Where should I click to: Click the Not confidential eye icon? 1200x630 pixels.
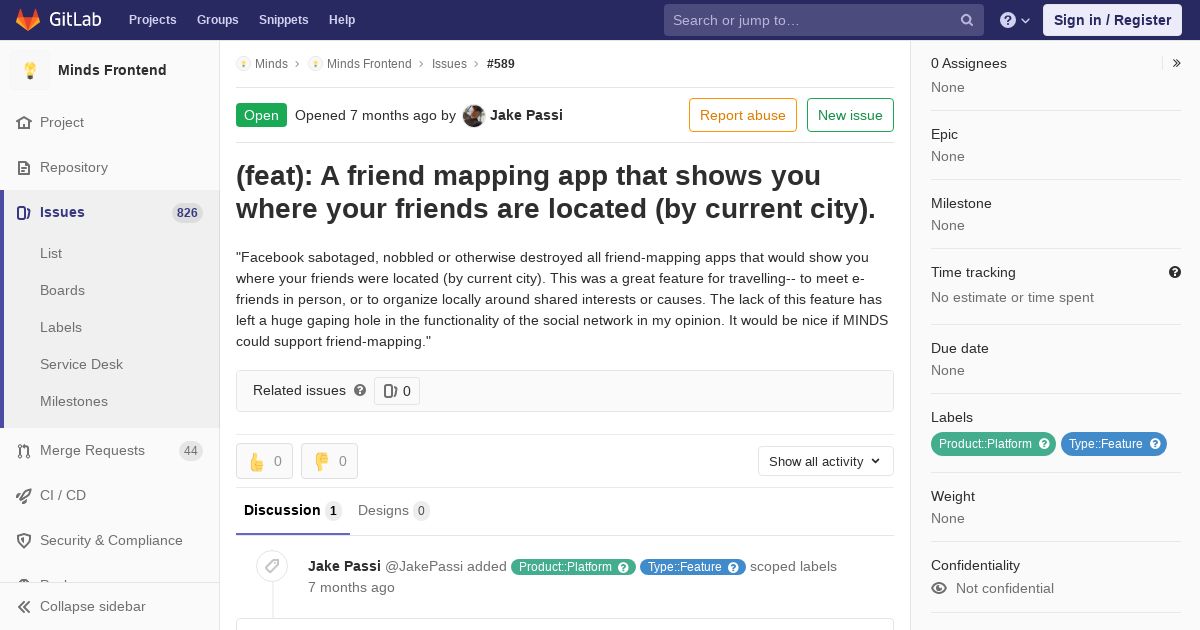click(939, 588)
